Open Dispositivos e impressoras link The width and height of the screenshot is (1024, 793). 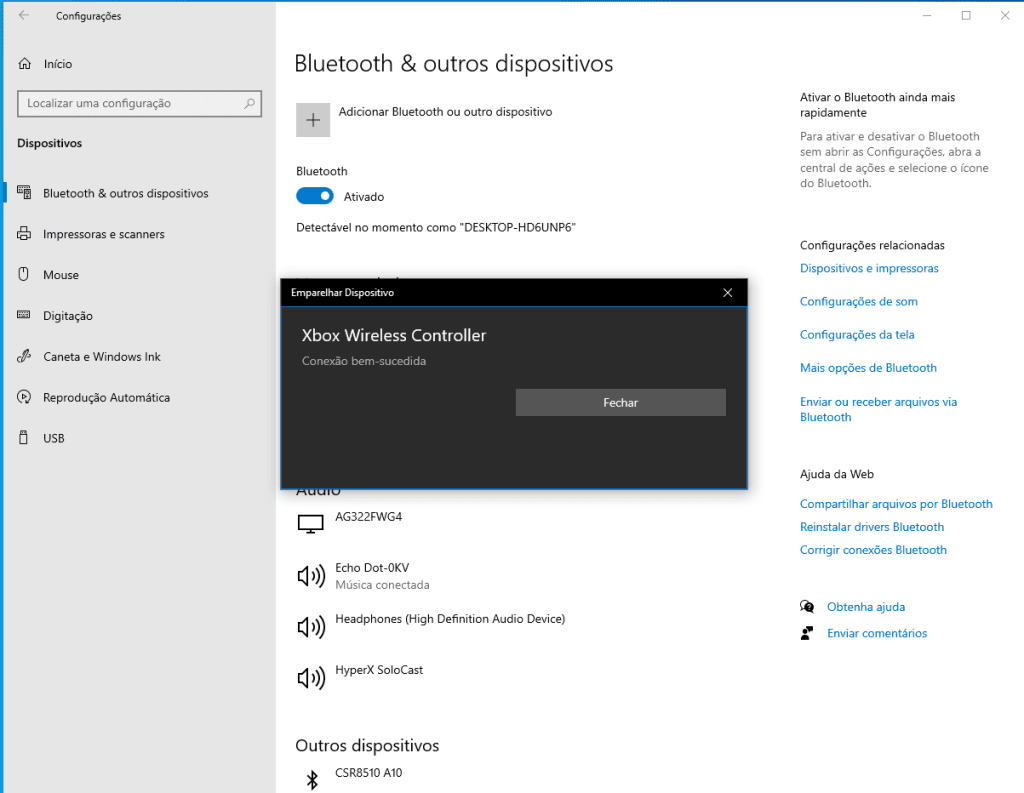click(869, 268)
